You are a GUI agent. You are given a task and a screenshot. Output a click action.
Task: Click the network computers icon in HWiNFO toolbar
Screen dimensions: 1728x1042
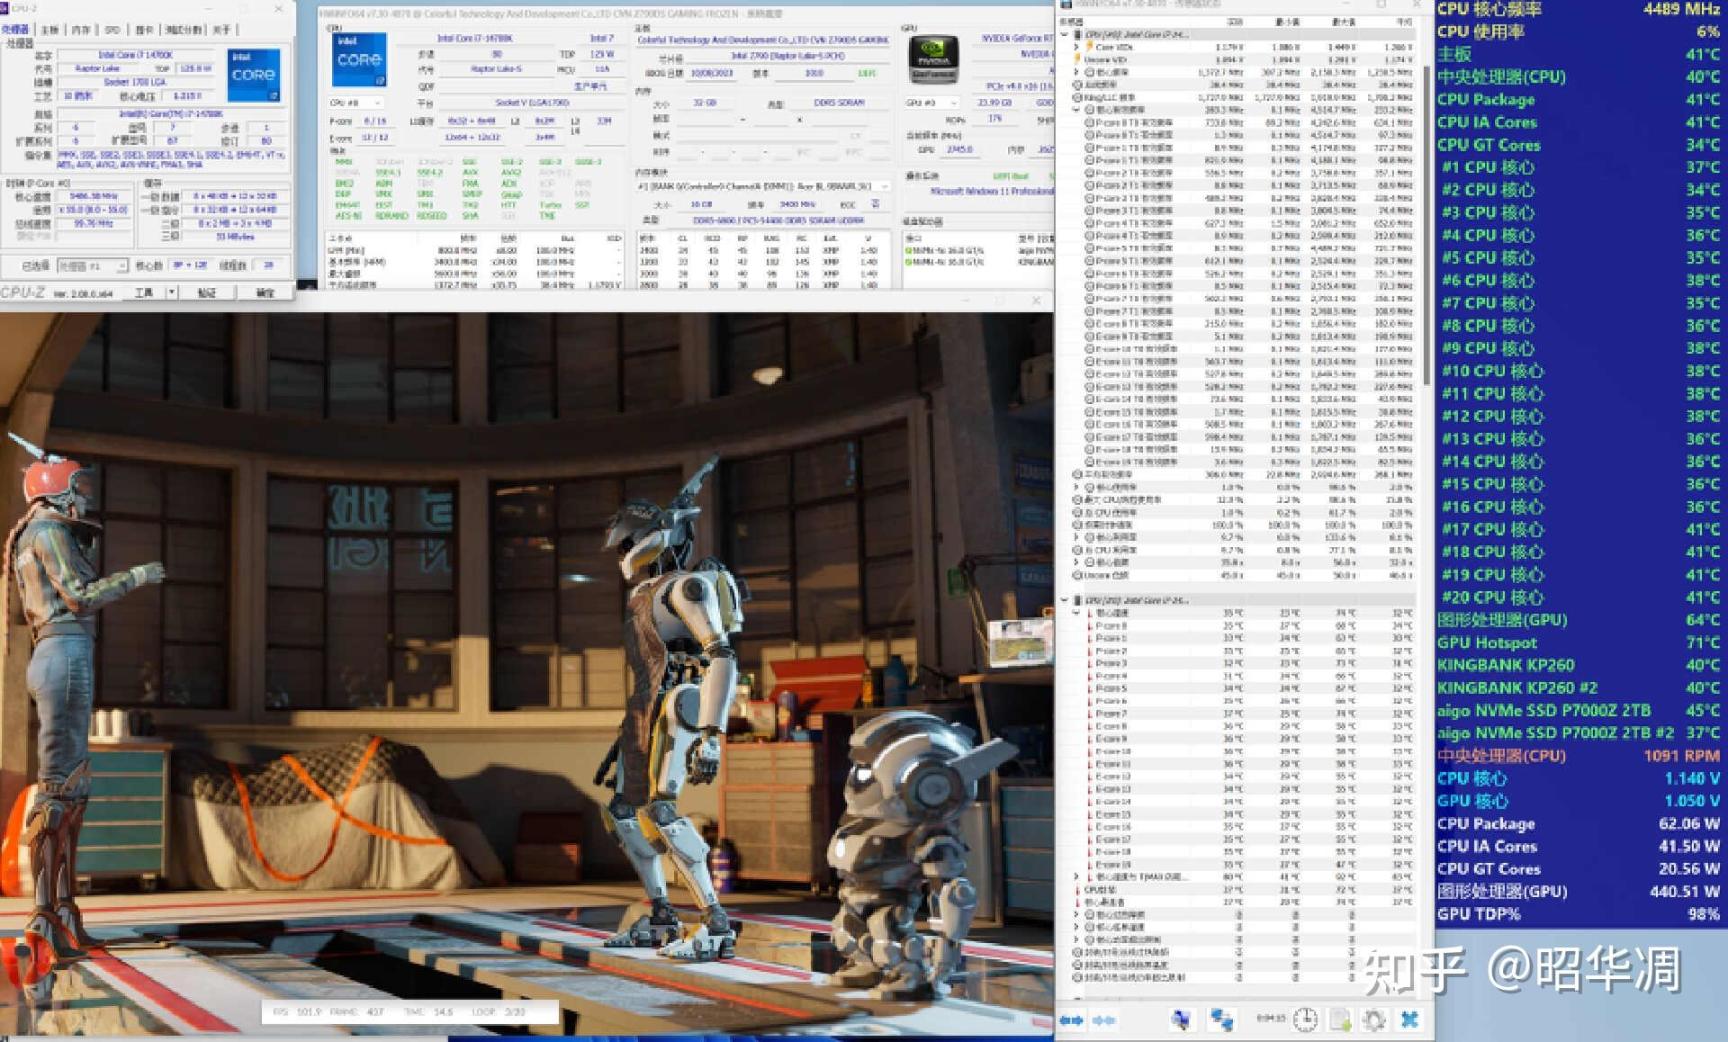point(1221,1020)
